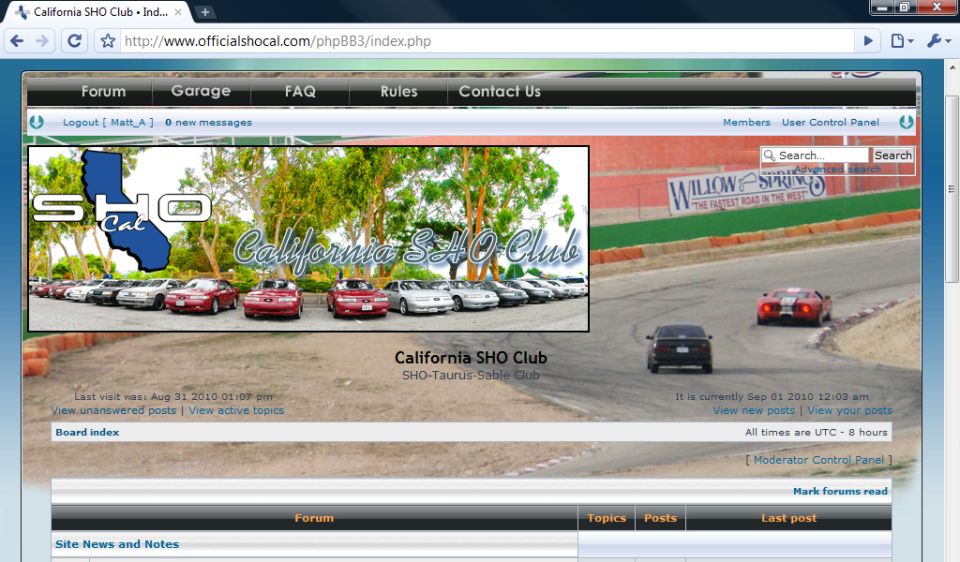Click the Go arrow beside the address bar

coord(868,41)
